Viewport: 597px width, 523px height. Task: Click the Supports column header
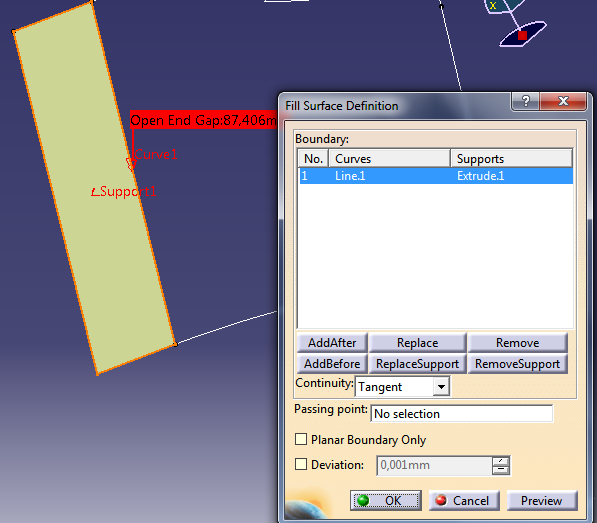pyautogui.click(x=511, y=159)
